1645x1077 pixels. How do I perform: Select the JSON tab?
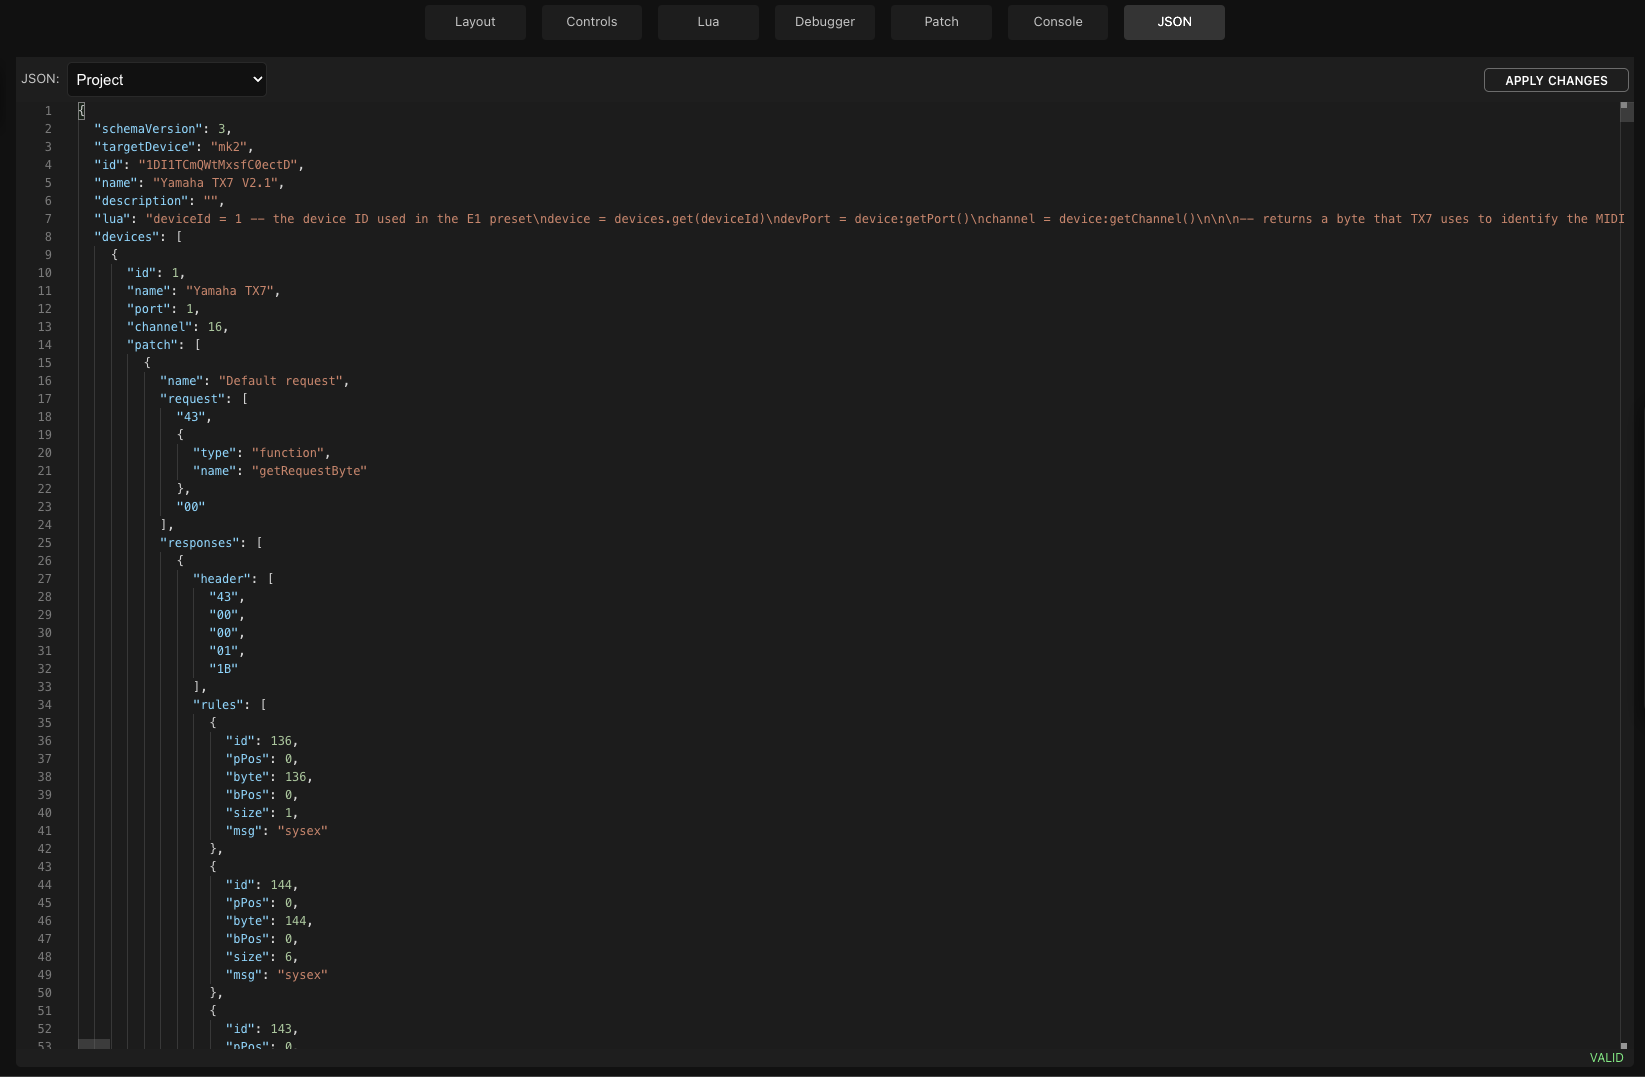click(1173, 21)
